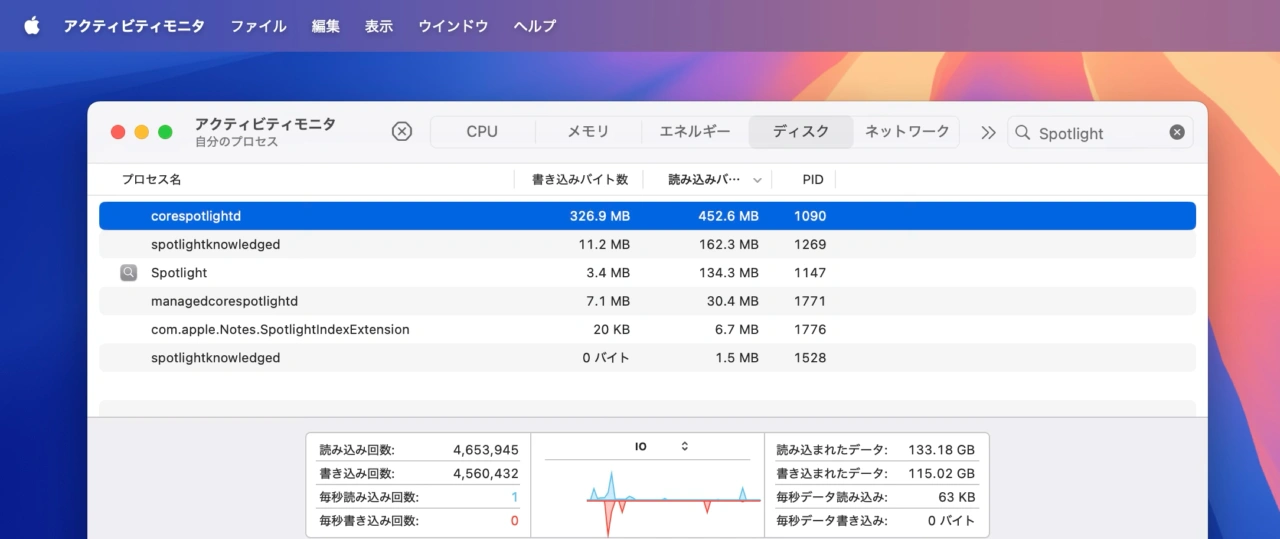
Task: Select spotlightknowledged row with PID 1269
Action: click(647, 244)
